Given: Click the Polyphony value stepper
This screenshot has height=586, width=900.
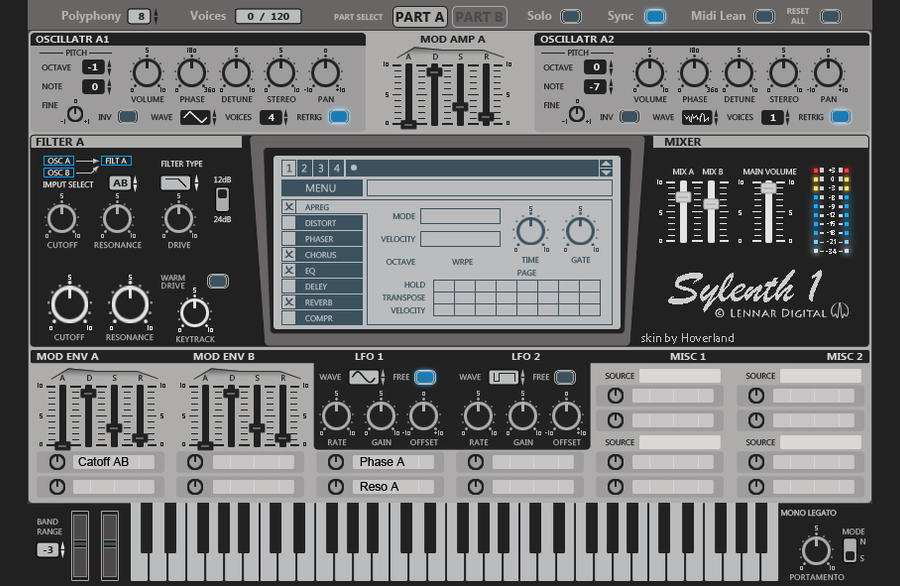Looking at the screenshot, I should [156, 16].
